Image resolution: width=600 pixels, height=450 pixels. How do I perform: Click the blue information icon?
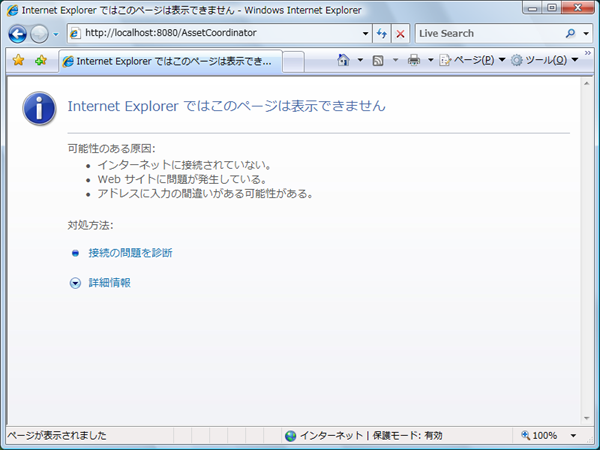click(x=39, y=108)
